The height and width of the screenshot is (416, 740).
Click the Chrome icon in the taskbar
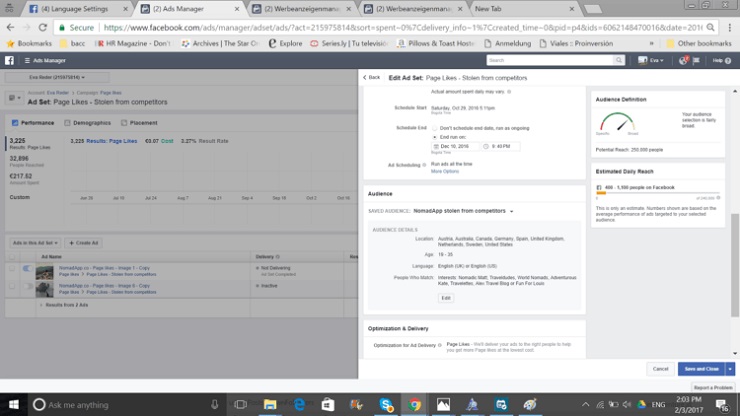tap(414, 405)
